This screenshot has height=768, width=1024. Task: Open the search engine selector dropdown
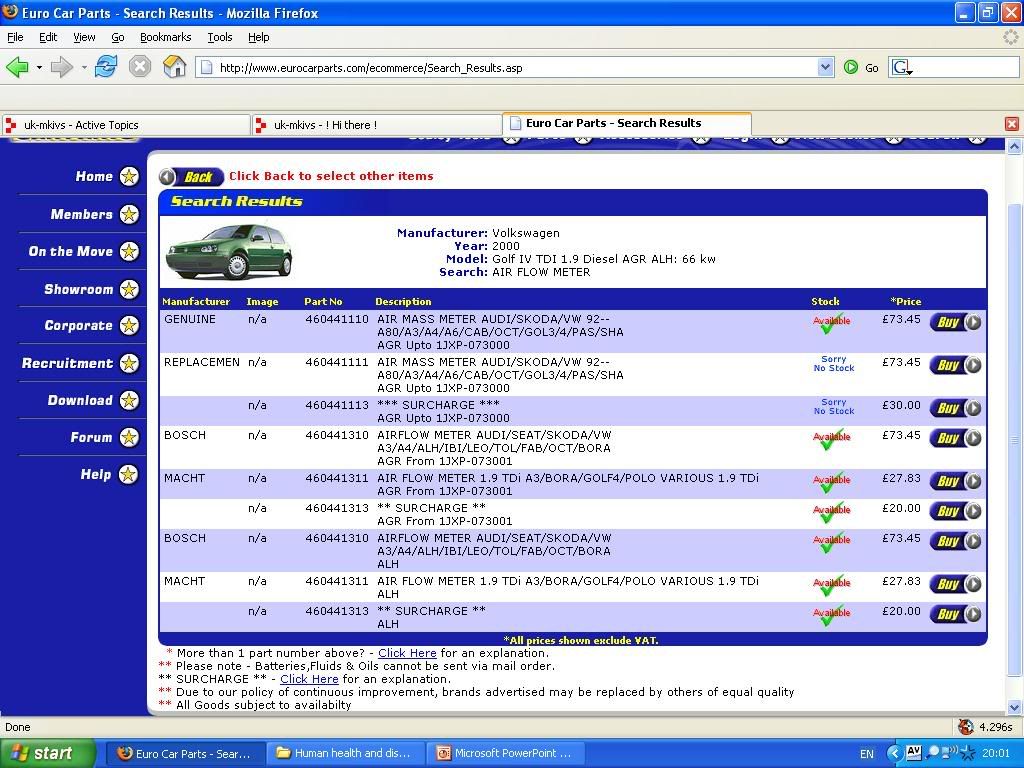coord(903,67)
